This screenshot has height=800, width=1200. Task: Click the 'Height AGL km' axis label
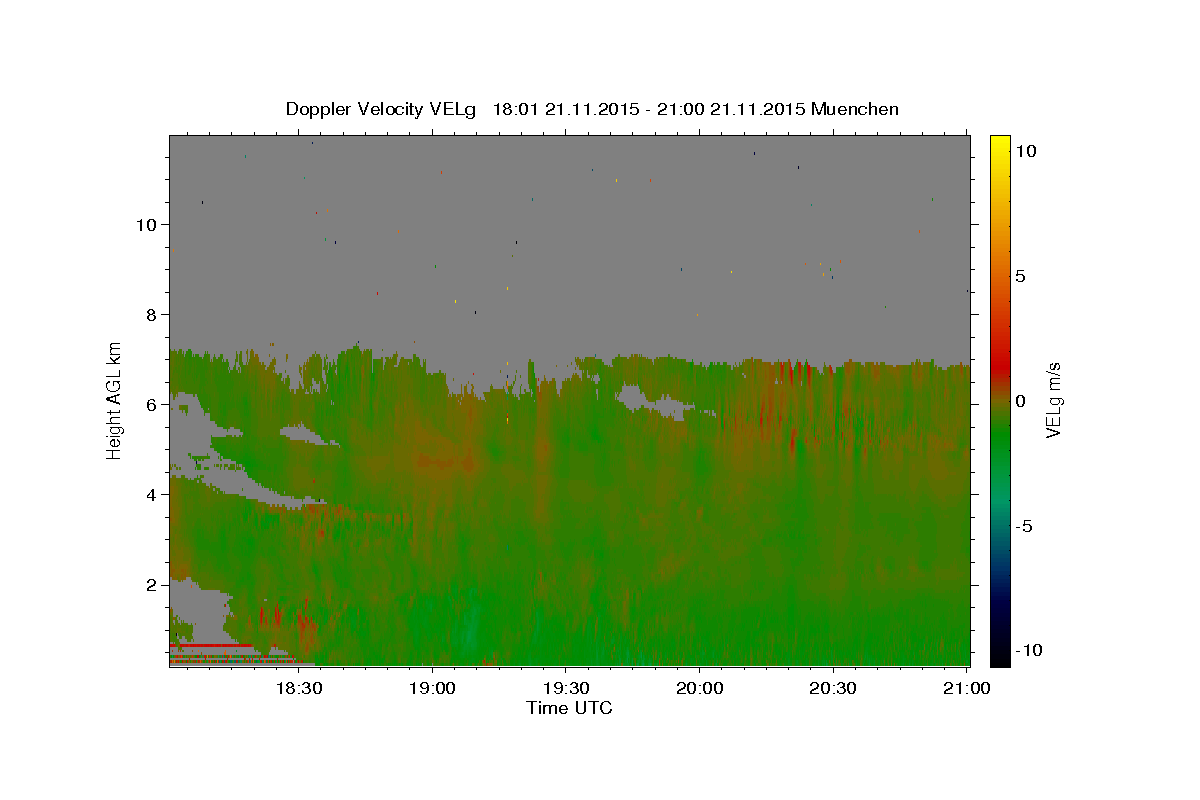pyautogui.click(x=115, y=399)
